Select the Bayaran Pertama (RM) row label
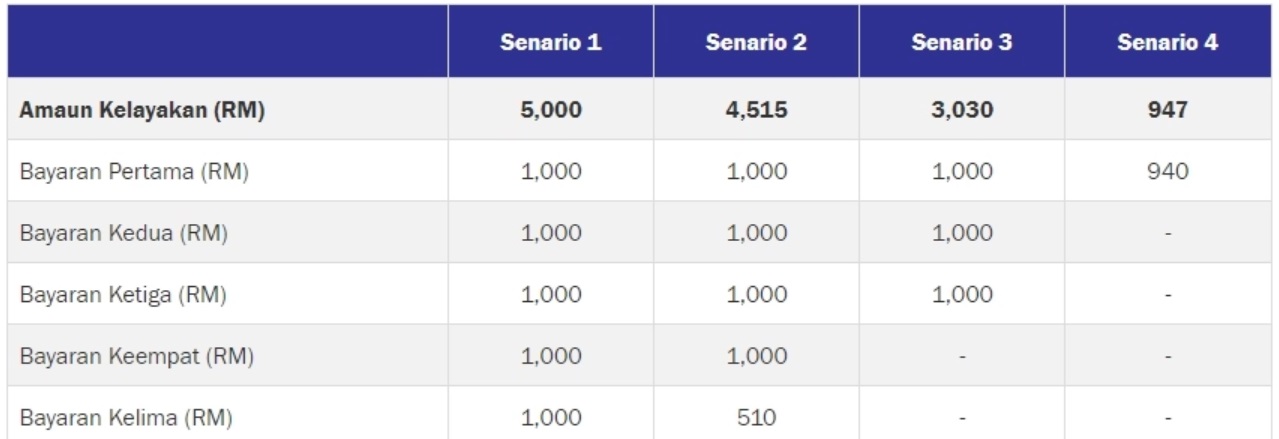1279x439 pixels. click(x=134, y=172)
